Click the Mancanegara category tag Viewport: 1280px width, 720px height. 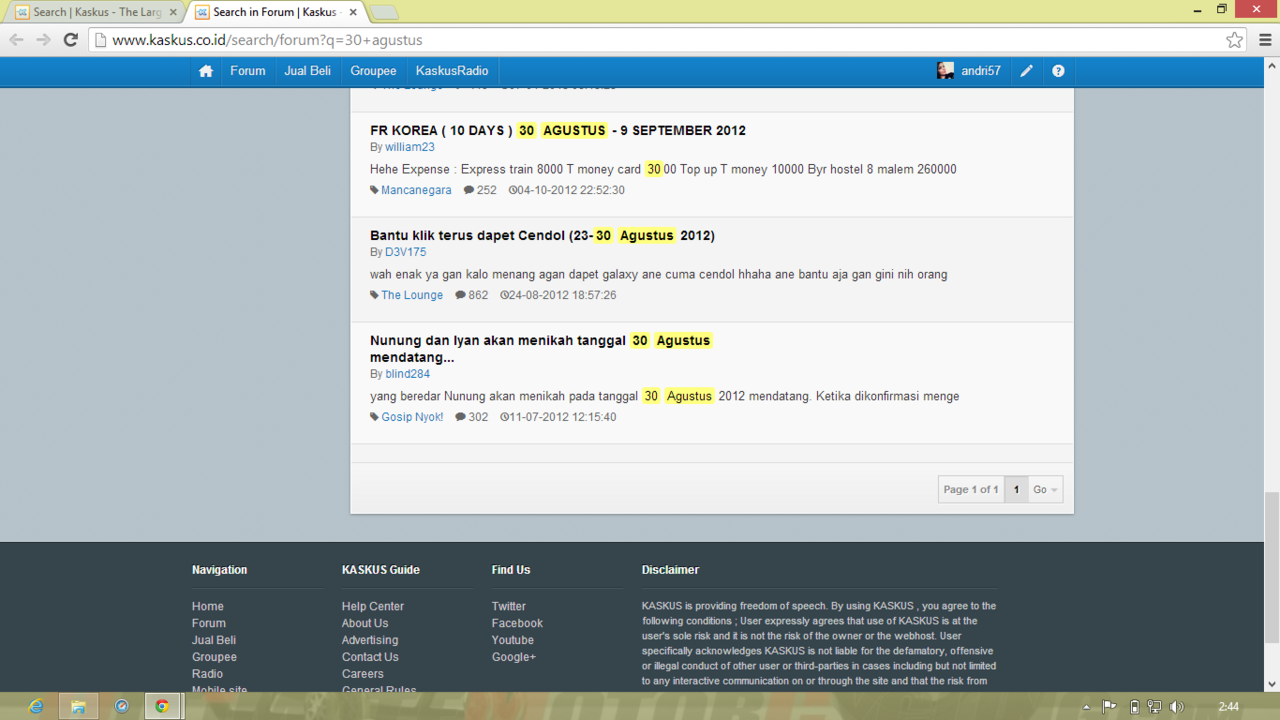click(x=416, y=190)
